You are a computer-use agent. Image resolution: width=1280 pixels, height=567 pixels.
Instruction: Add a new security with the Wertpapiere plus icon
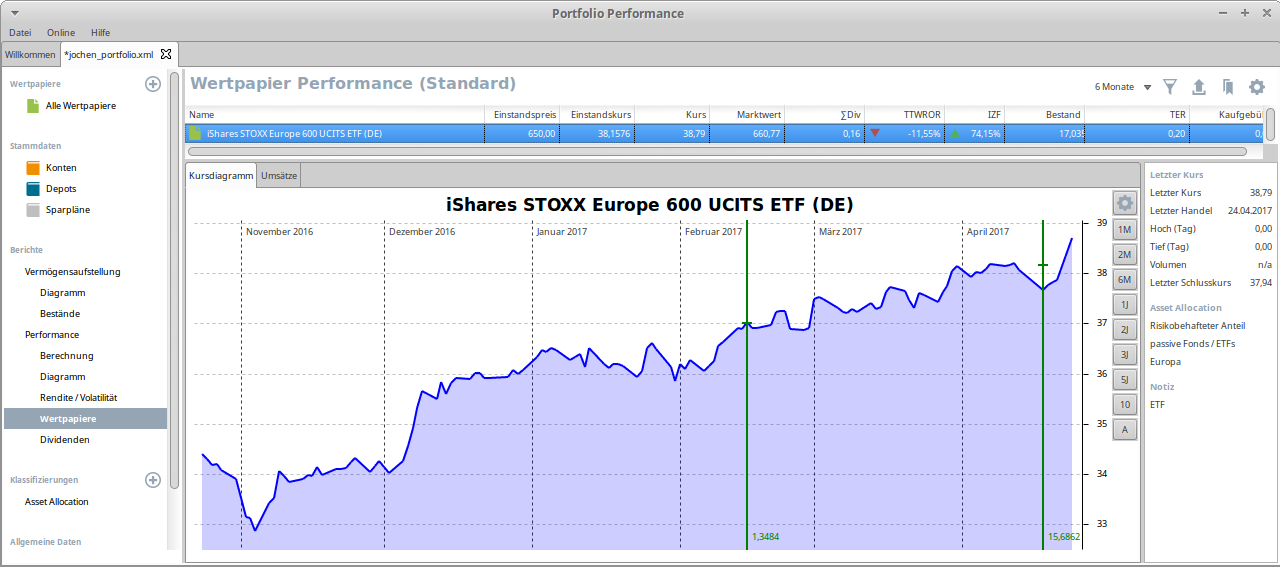[x=153, y=84]
